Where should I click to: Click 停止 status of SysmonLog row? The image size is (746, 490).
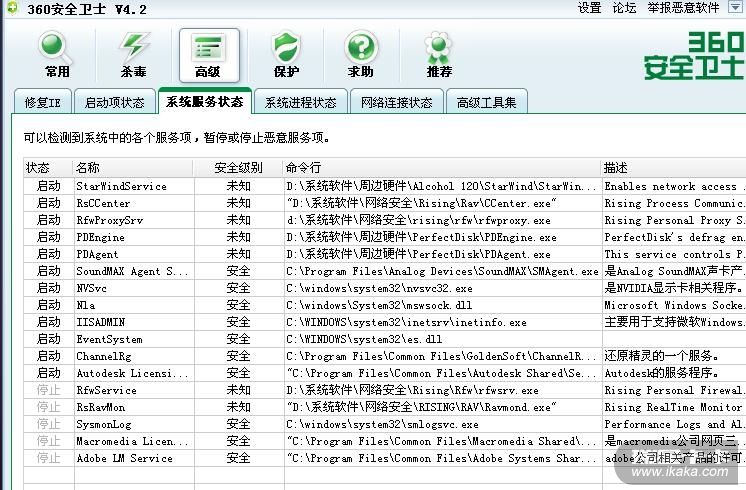click(49, 424)
